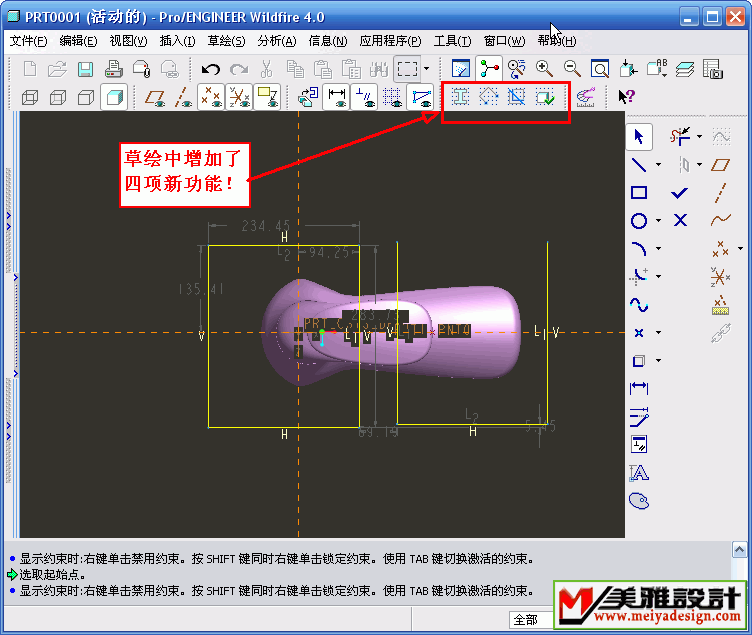Open the 编辑(E) menu
The width and height of the screenshot is (752, 635).
pyautogui.click(x=78, y=41)
